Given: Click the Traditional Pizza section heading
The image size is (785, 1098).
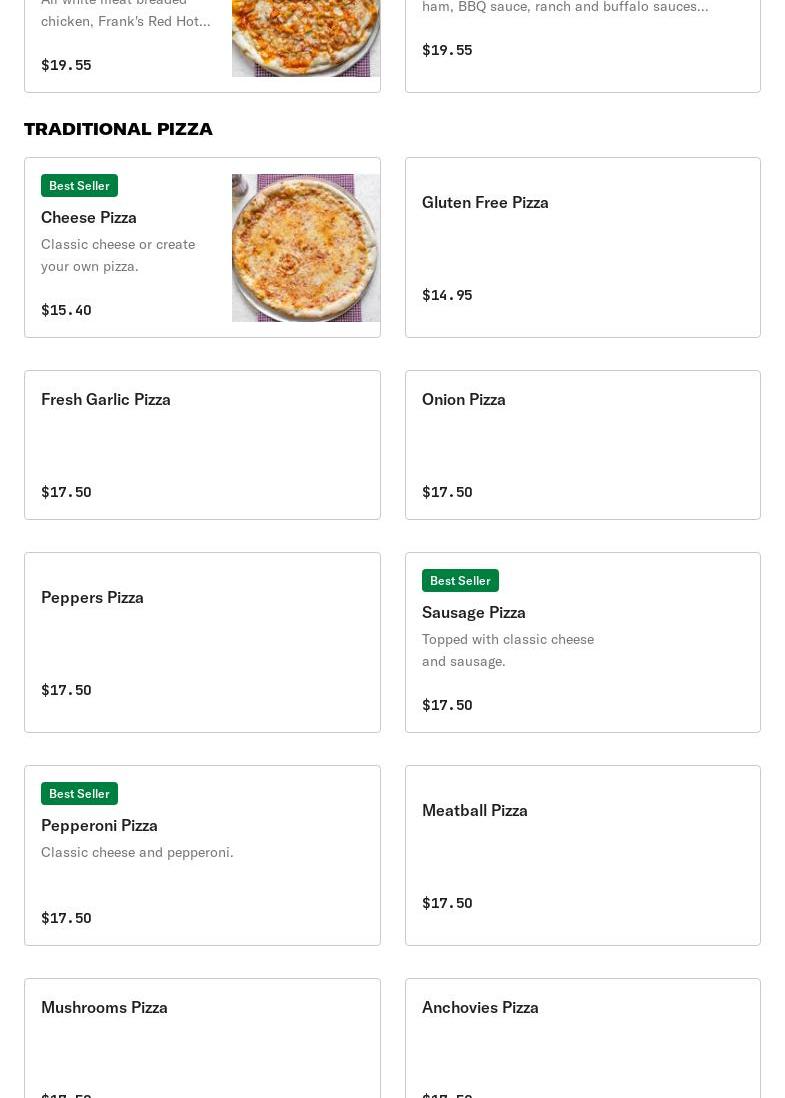Looking at the screenshot, I should coord(118,129).
